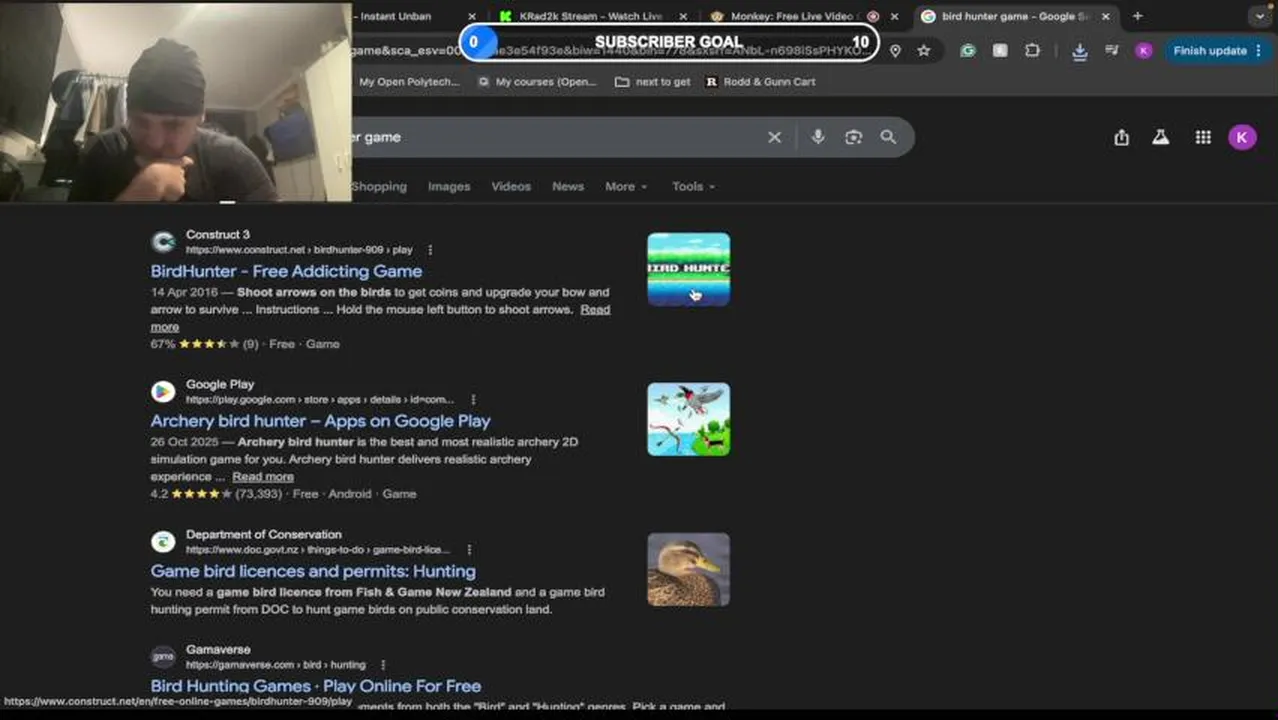Switch to the Images results tab

(449, 186)
